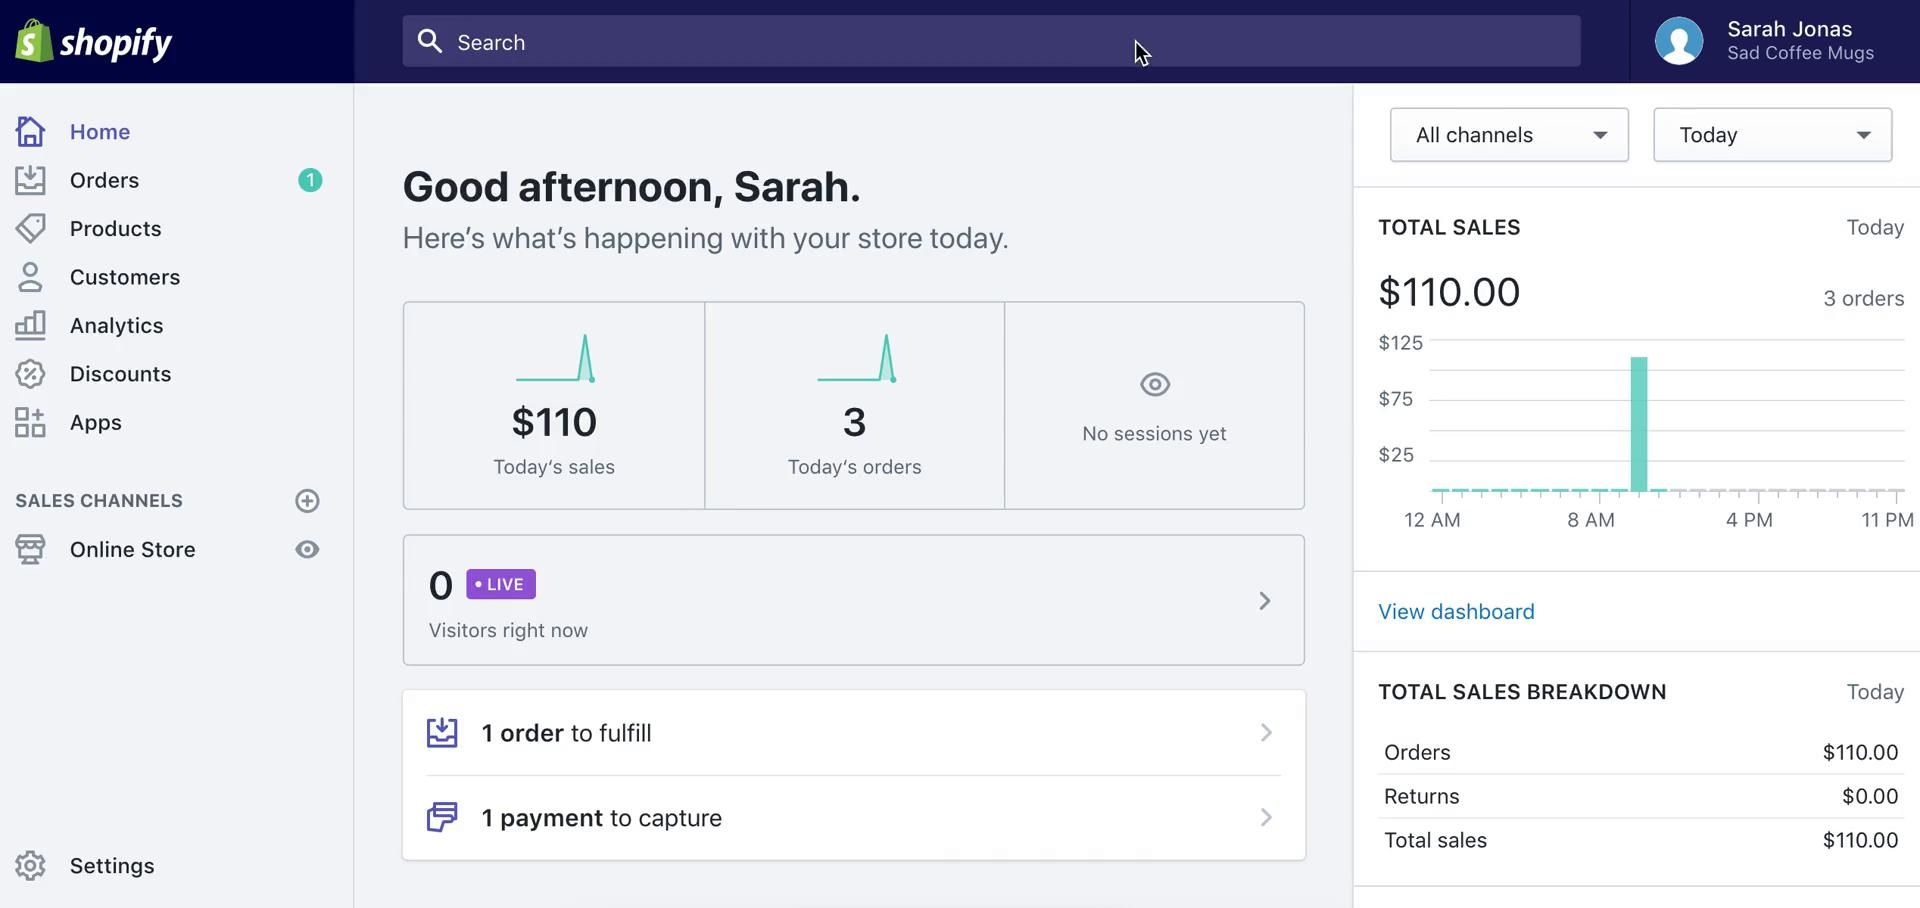Click the View dashboard link

(x=1456, y=612)
